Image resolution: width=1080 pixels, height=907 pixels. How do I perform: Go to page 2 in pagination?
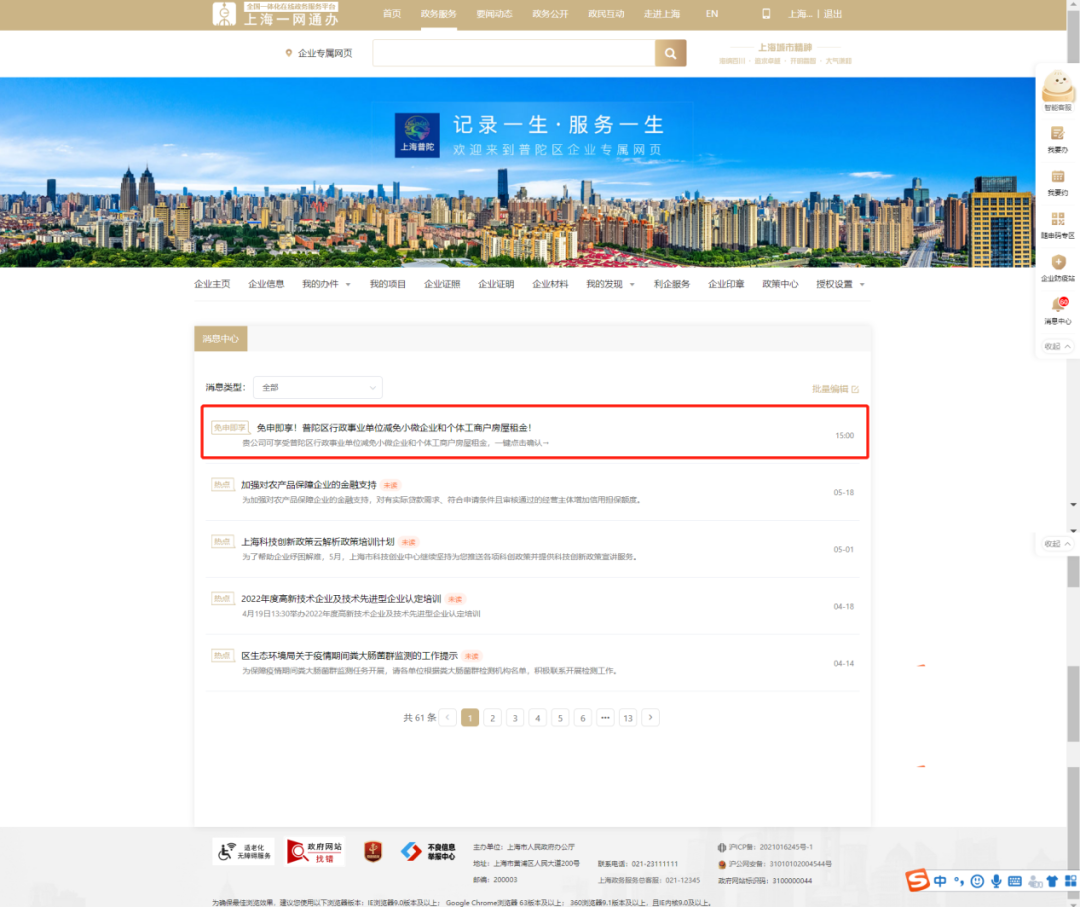(x=492, y=717)
